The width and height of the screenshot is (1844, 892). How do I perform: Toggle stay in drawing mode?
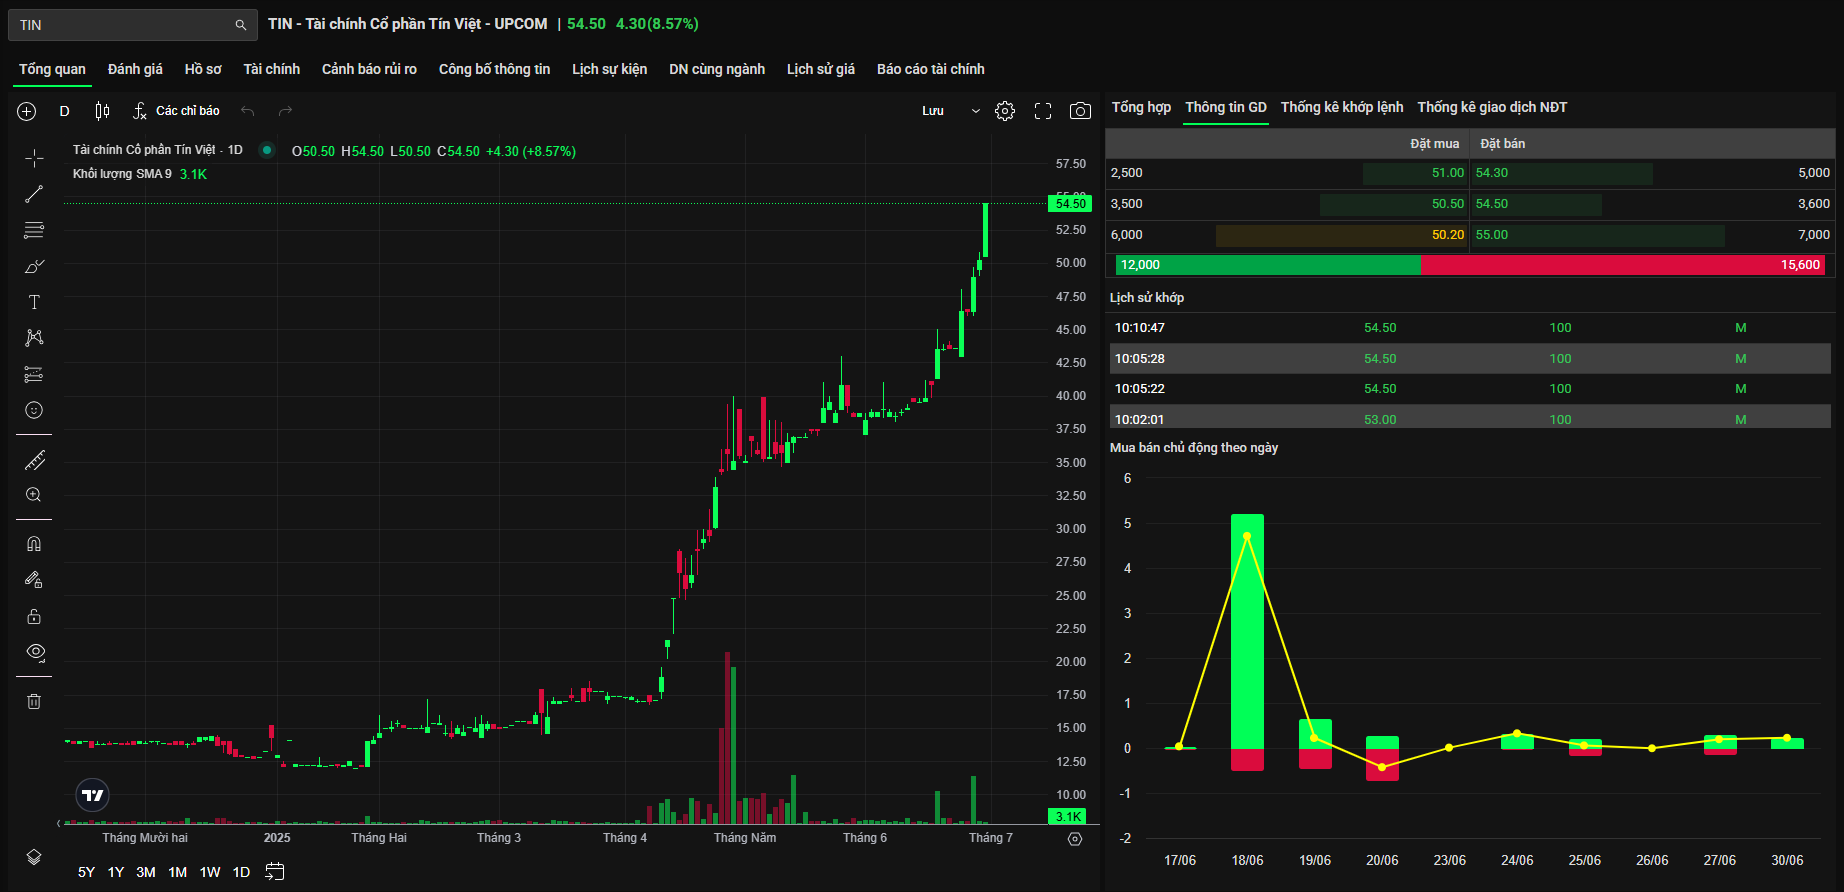point(34,580)
